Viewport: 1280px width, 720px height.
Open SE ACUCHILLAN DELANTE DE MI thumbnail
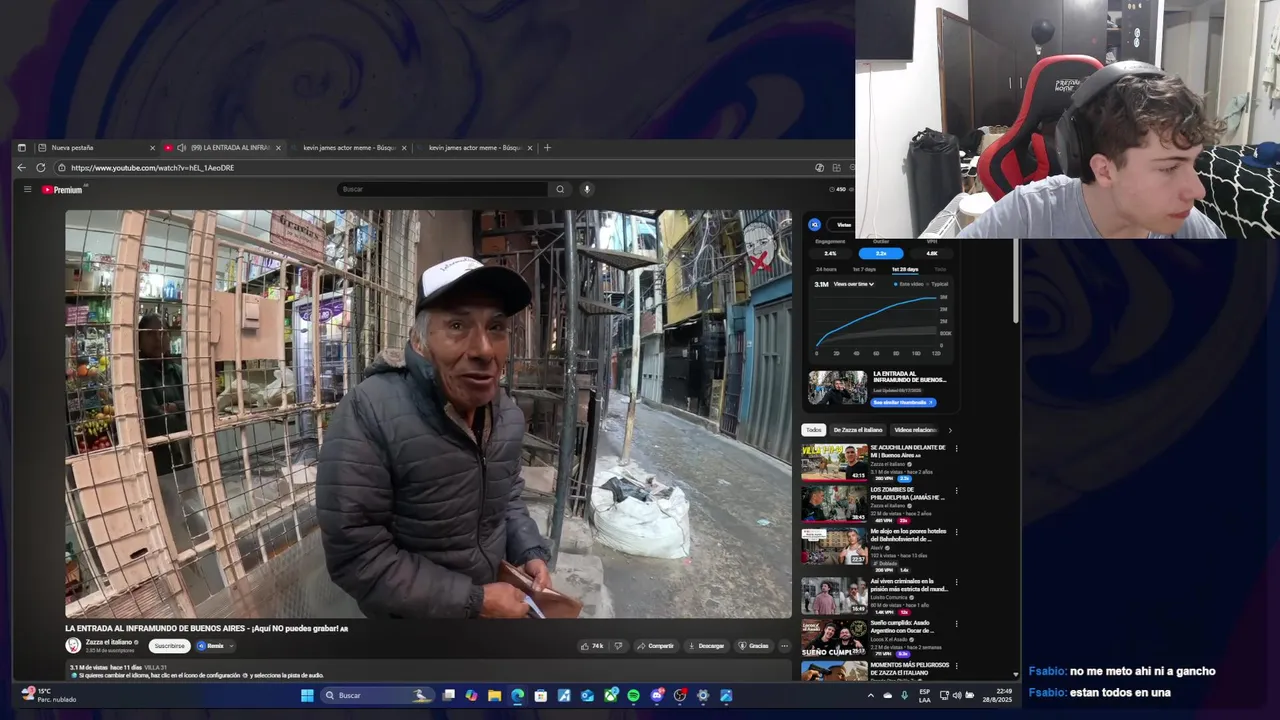click(834, 462)
